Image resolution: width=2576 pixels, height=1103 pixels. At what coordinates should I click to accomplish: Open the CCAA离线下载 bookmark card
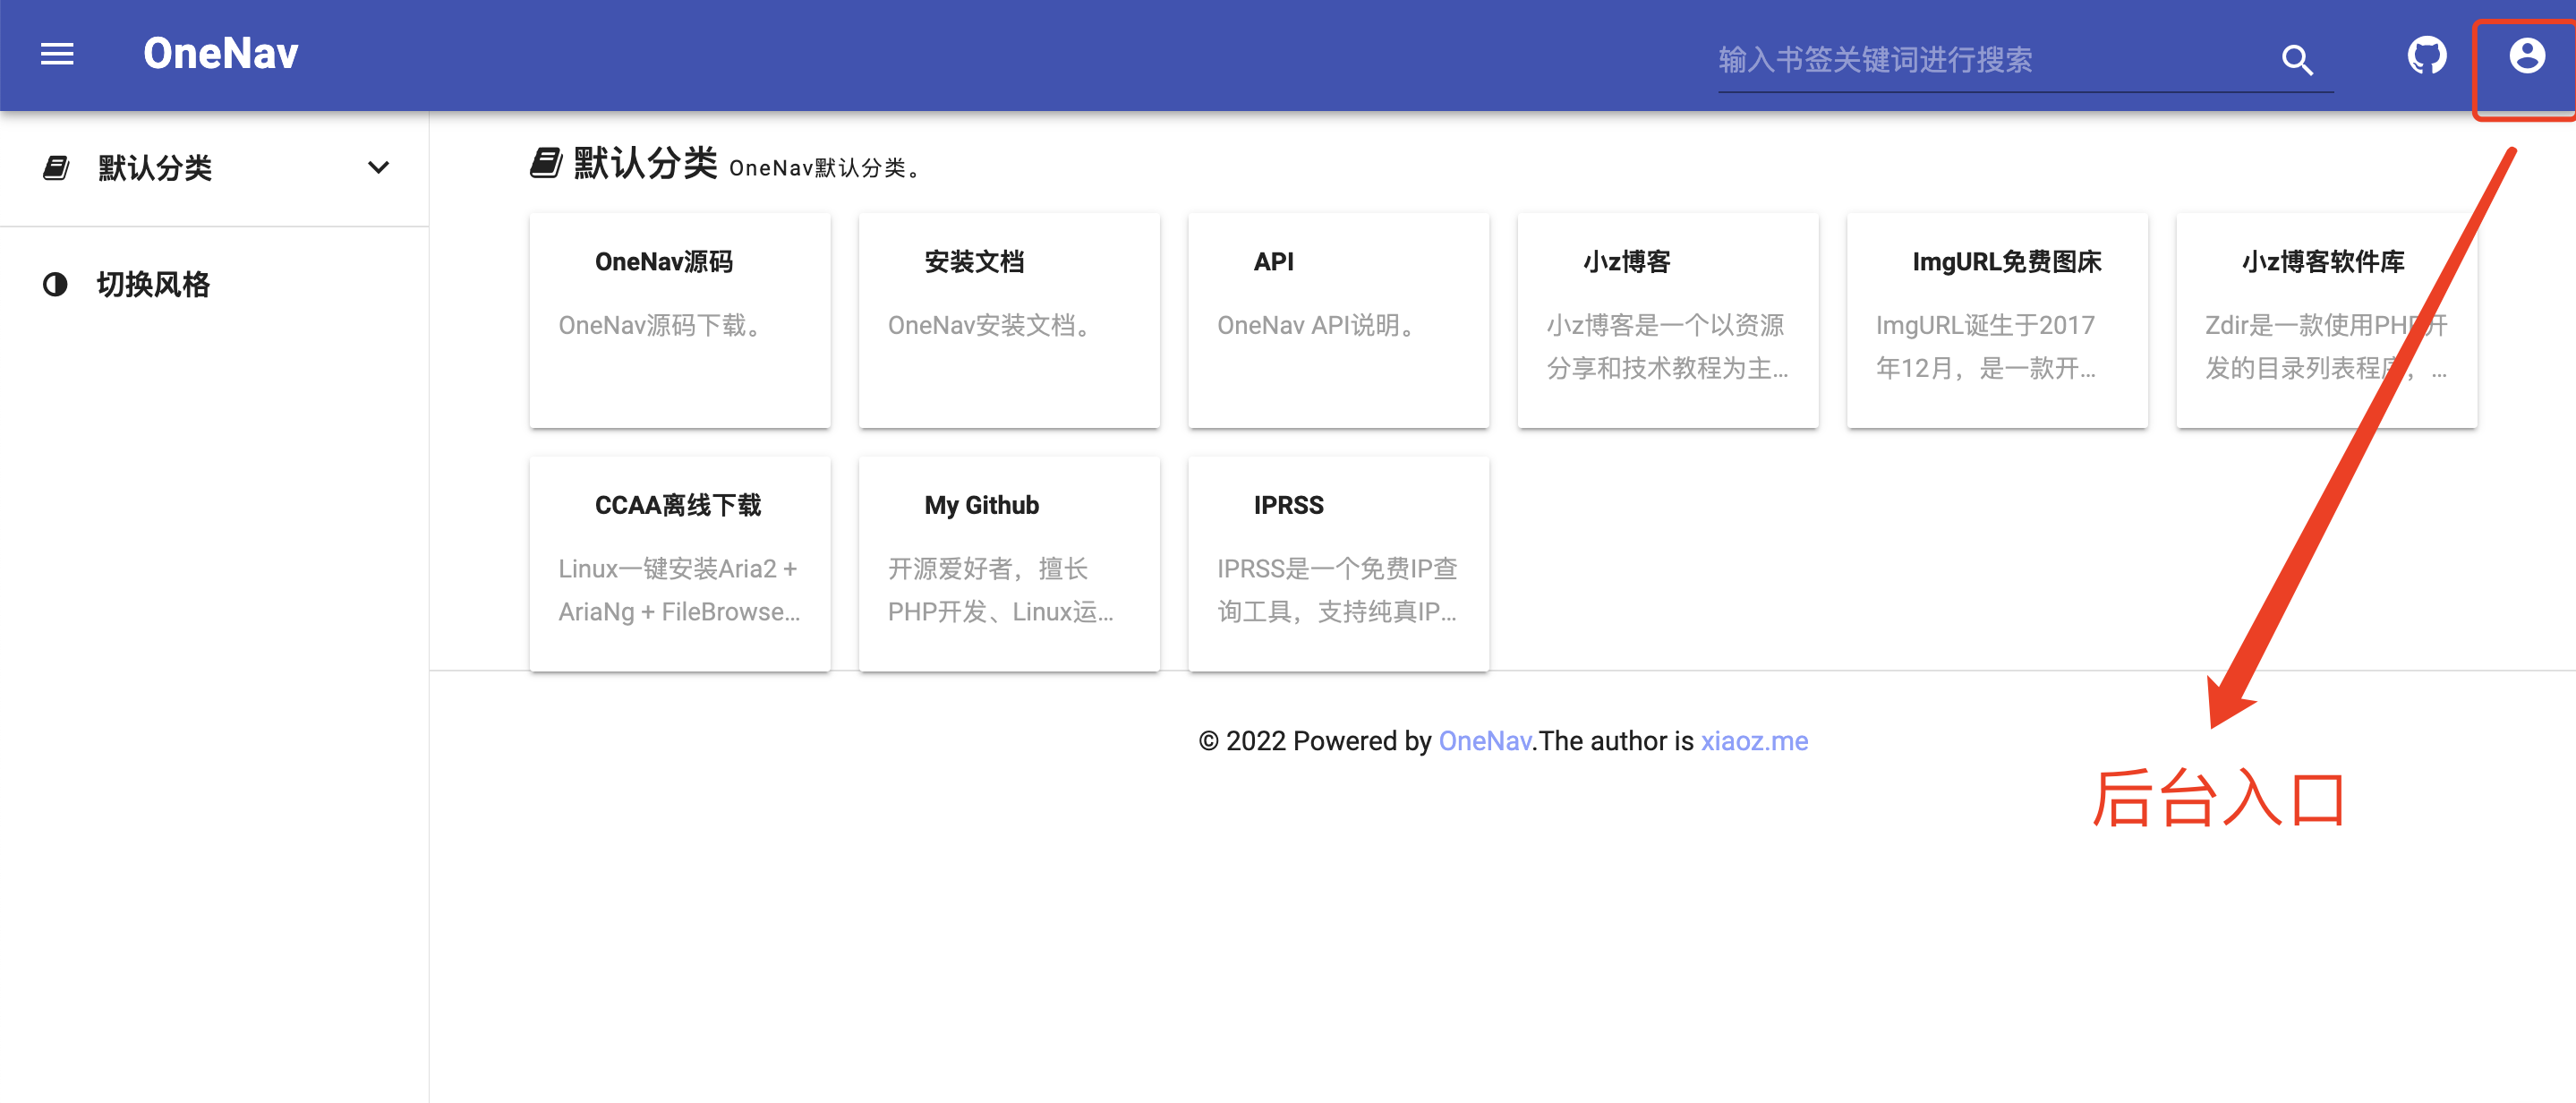point(680,564)
